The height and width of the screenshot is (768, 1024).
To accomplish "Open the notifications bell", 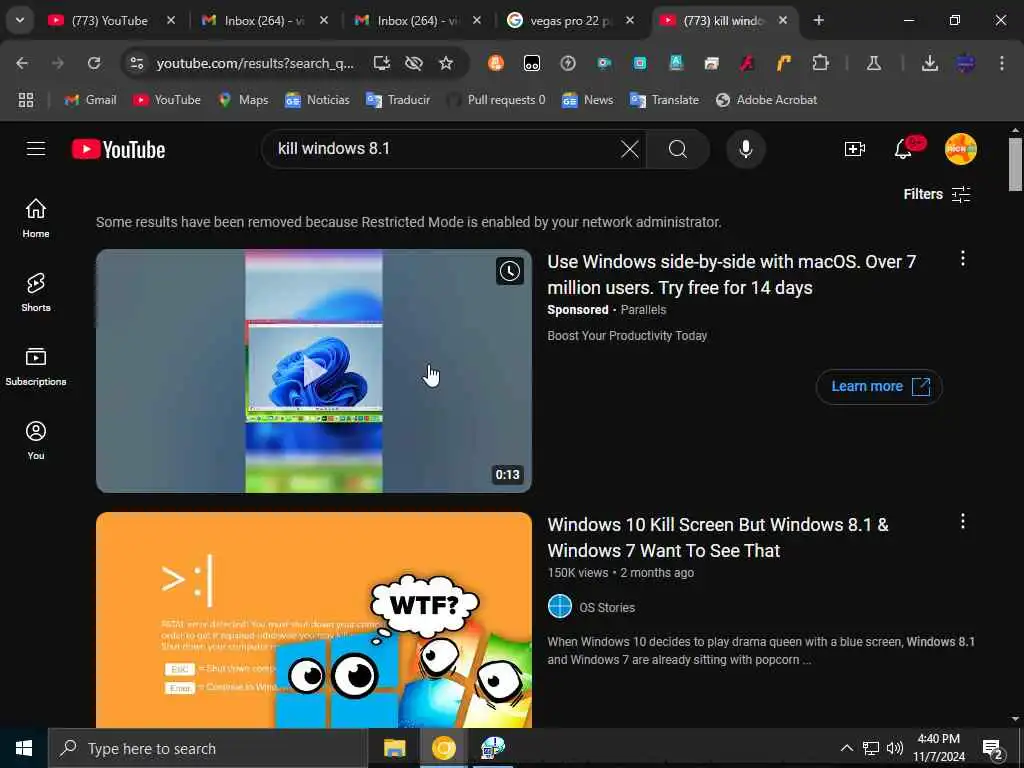I will tap(903, 149).
